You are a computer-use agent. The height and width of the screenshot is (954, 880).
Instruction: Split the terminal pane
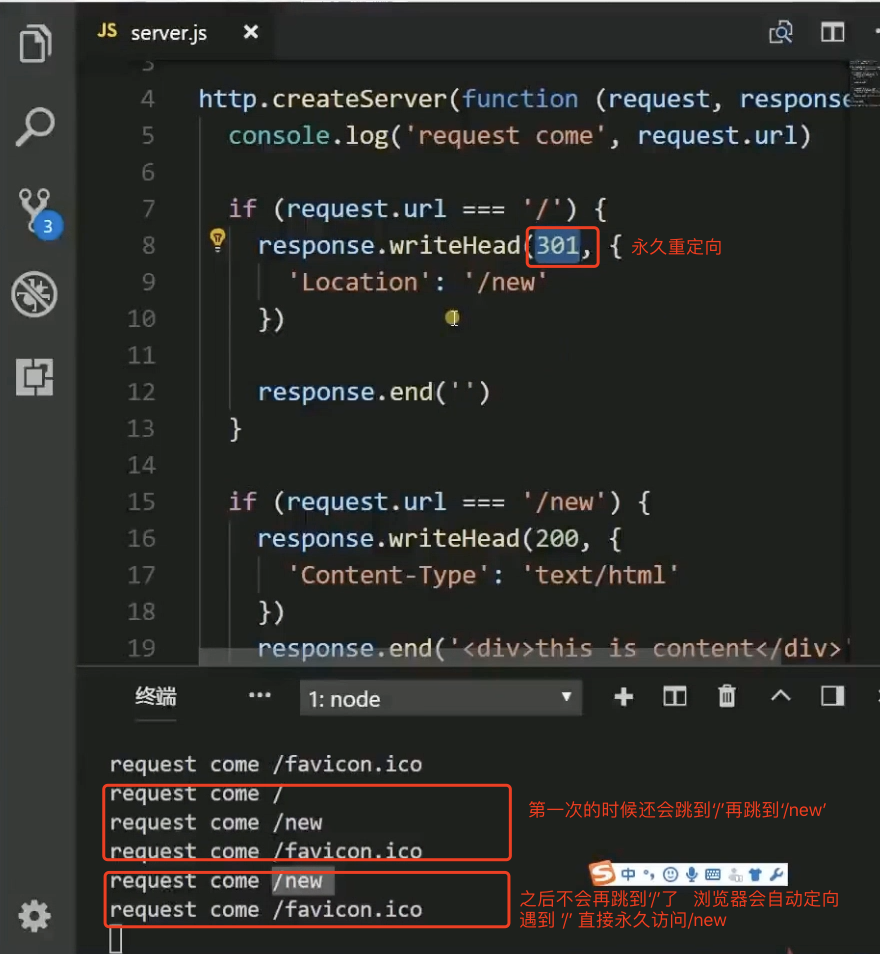pos(675,696)
